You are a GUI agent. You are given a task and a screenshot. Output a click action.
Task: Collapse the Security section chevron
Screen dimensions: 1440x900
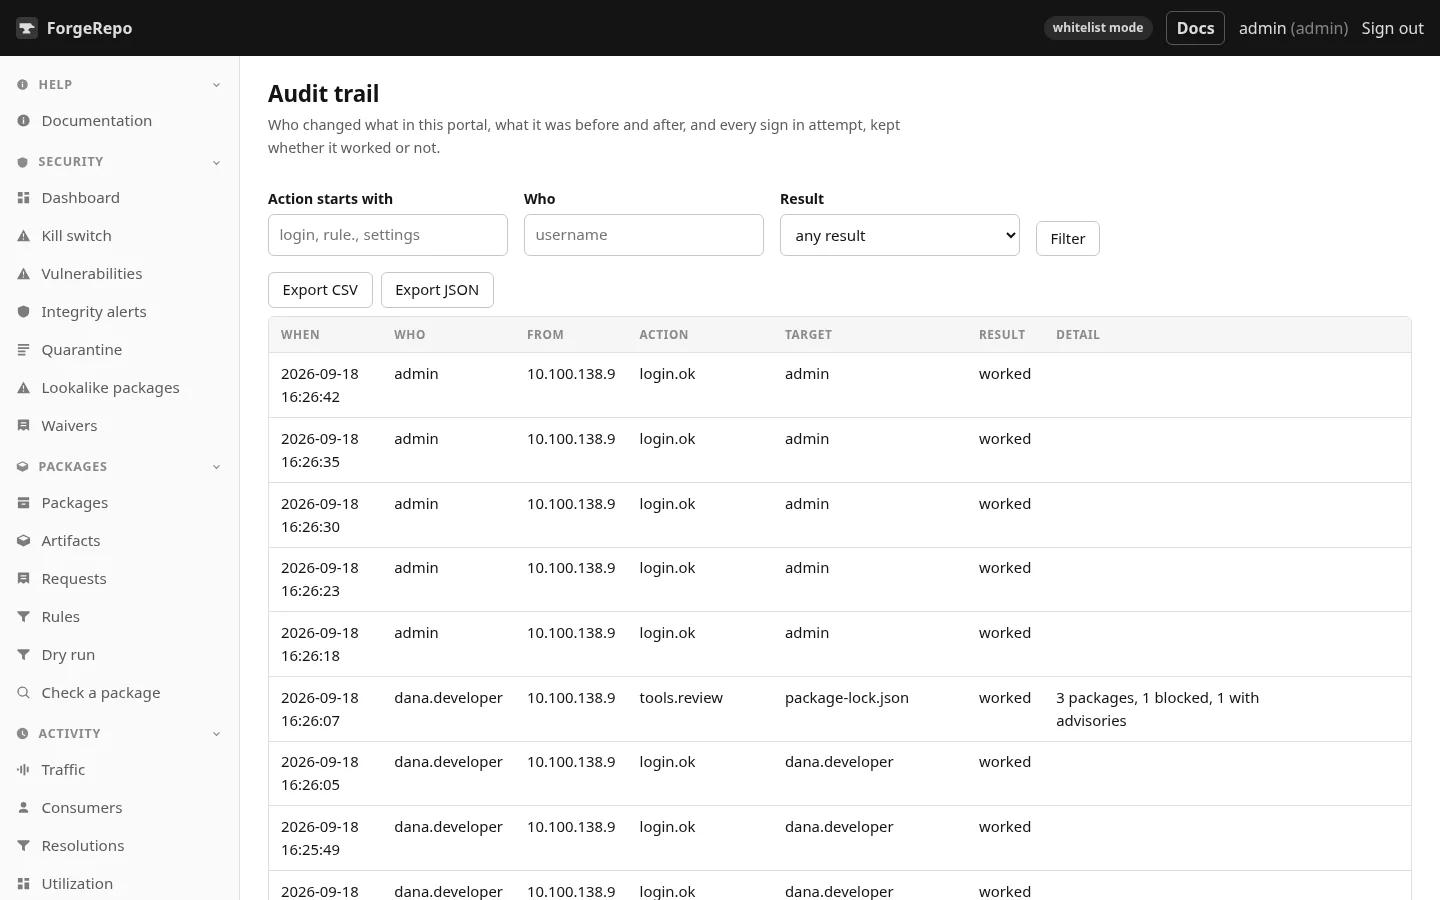[216, 162]
